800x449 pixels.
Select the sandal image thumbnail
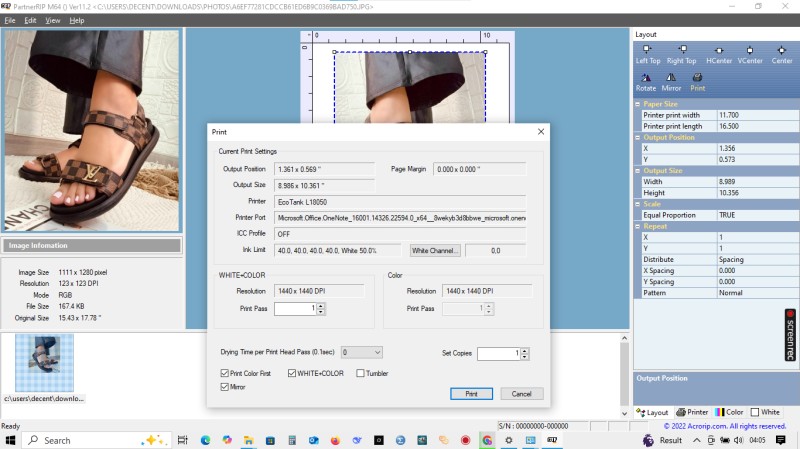coord(44,363)
